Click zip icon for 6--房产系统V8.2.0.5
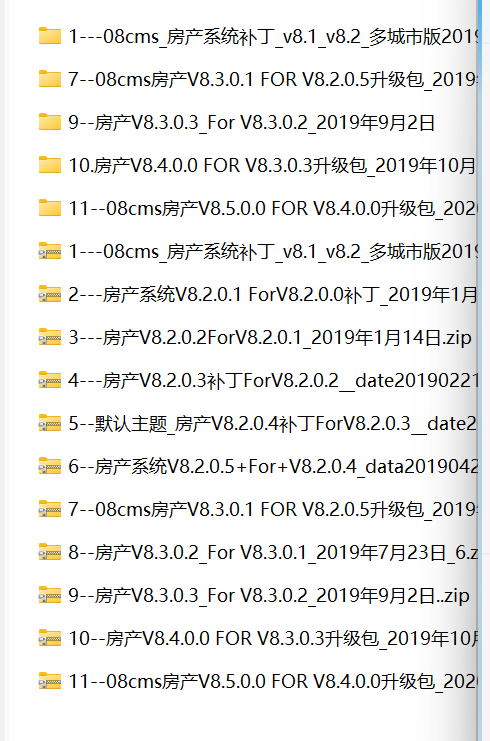This screenshot has height=741, width=490. tap(50, 466)
